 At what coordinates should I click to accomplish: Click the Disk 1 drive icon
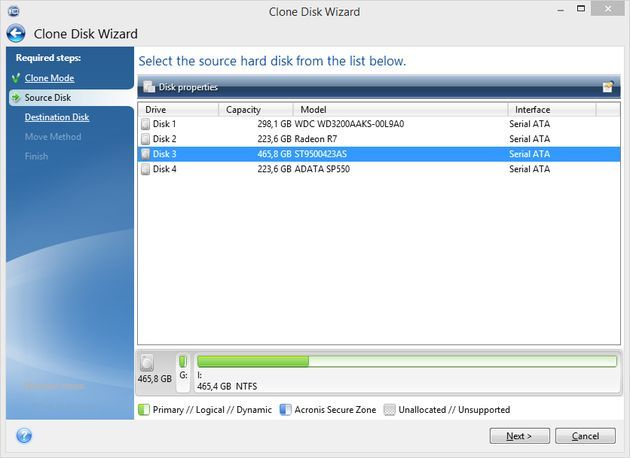(x=145, y=124)
